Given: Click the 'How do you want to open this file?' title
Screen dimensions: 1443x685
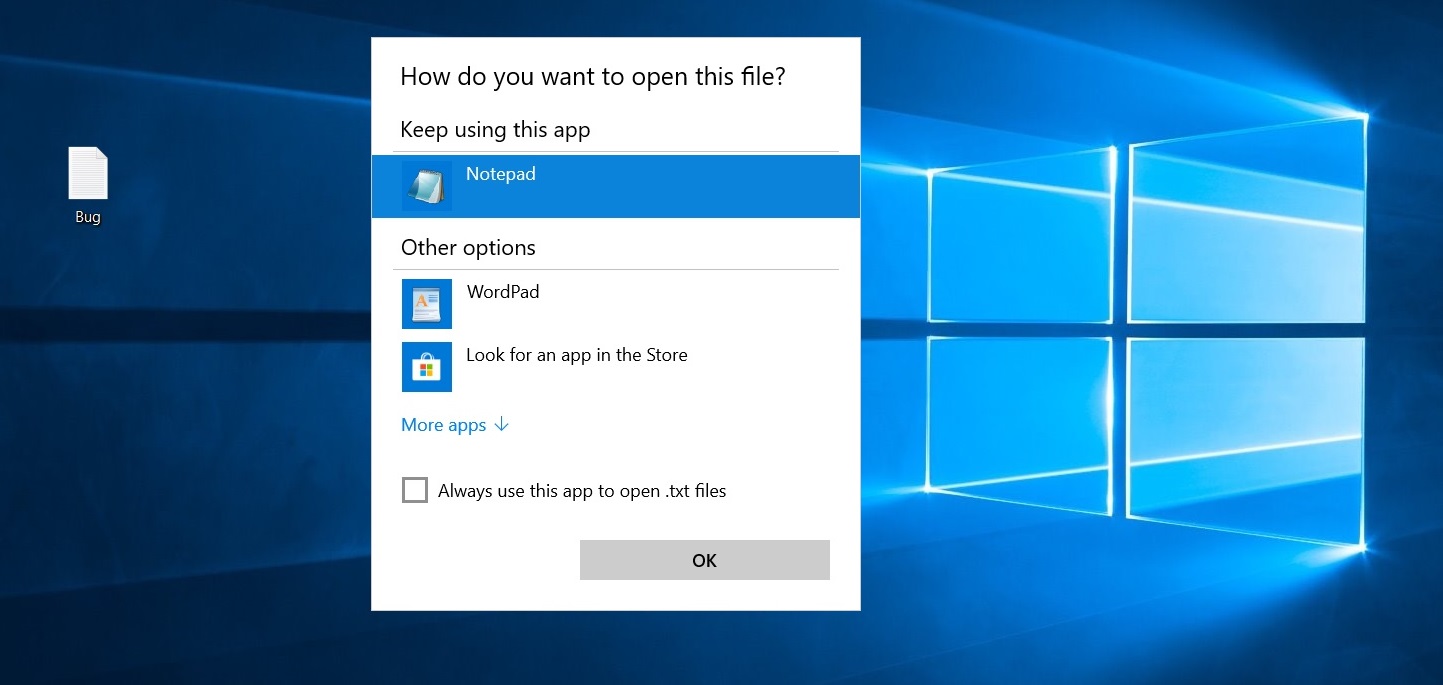Looking at the screenshot, I should [593, 77].
